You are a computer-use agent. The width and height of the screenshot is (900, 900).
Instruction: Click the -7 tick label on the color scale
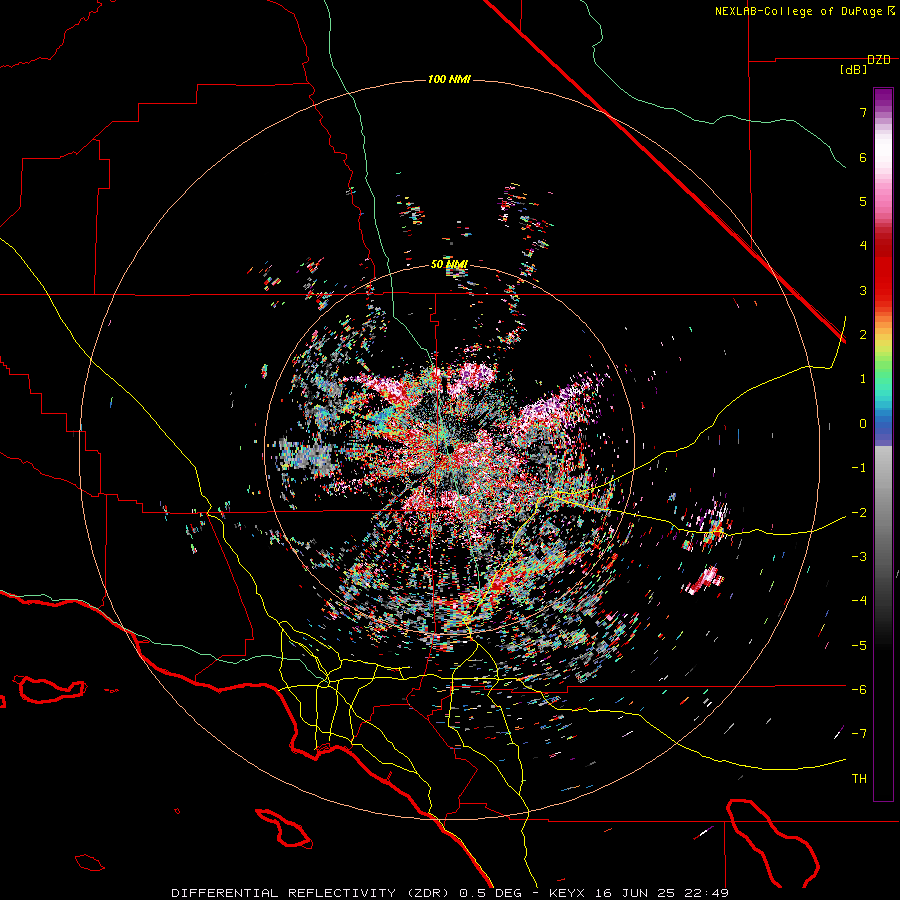point(859,734)
